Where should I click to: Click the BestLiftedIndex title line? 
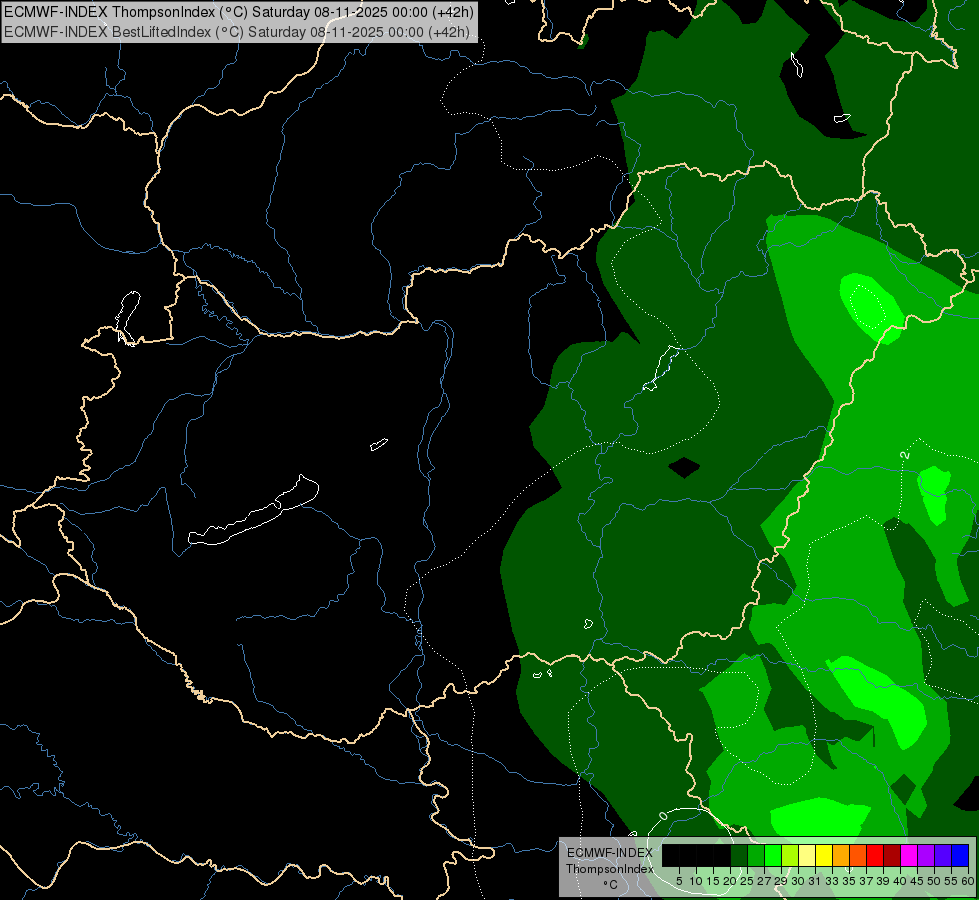(237, 32)
